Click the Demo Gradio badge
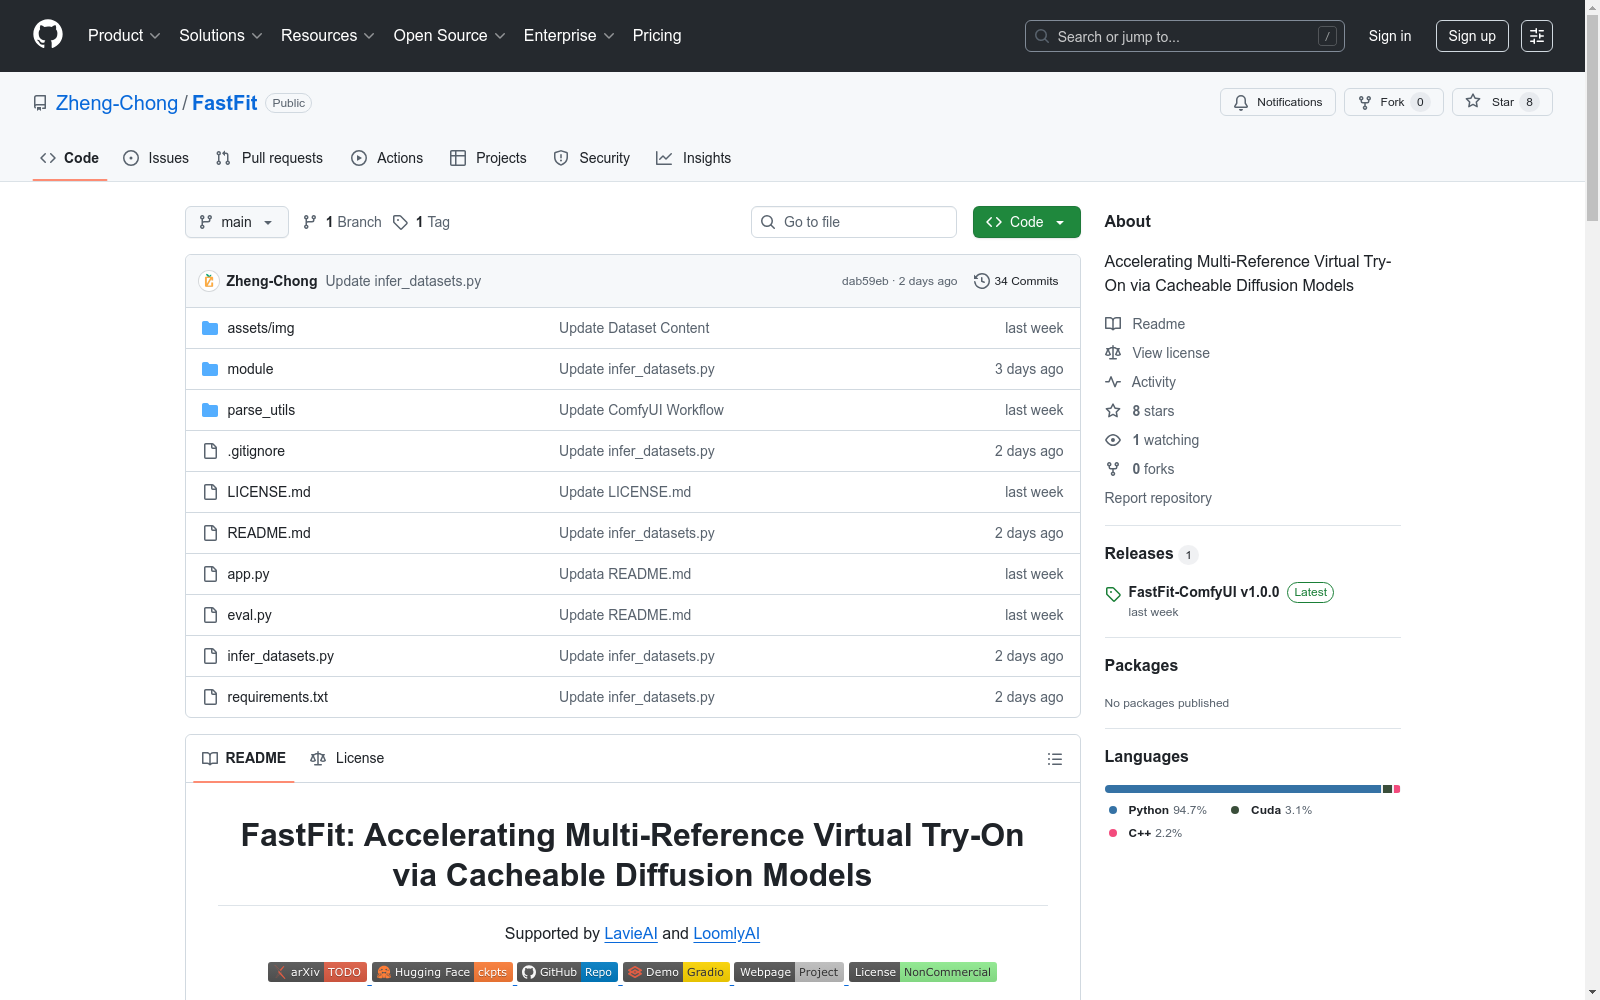This screenshot has height=1000, width=1600. (x=676, y=972)
